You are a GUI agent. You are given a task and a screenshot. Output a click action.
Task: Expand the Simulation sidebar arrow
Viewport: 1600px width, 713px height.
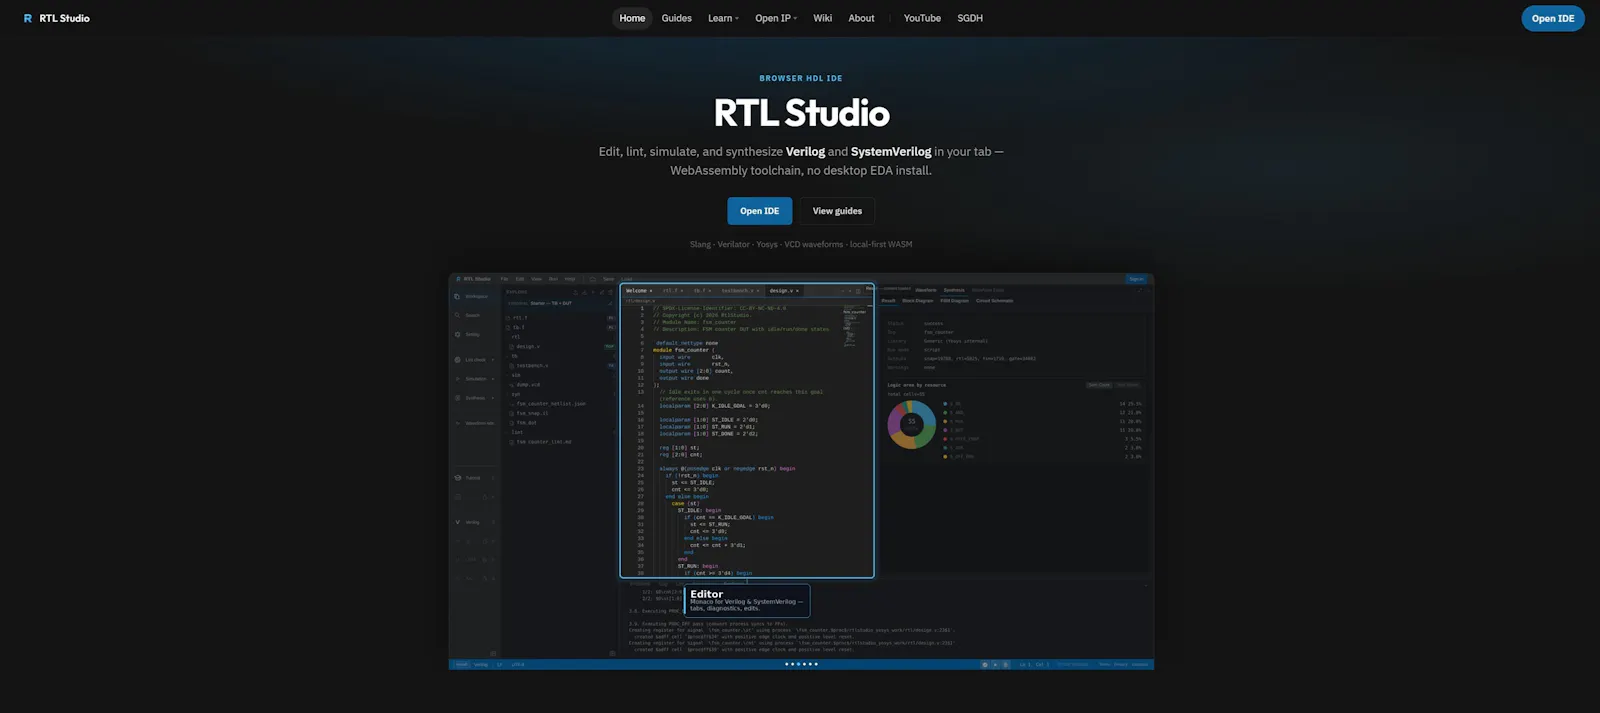point(493,379)
